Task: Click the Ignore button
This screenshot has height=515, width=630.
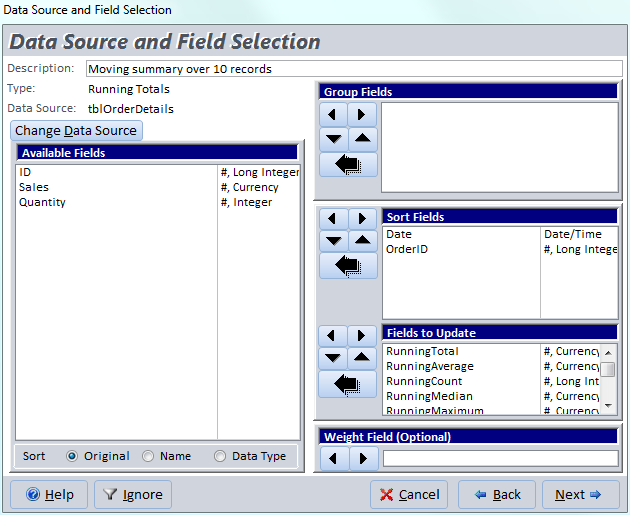Action: 133,495
